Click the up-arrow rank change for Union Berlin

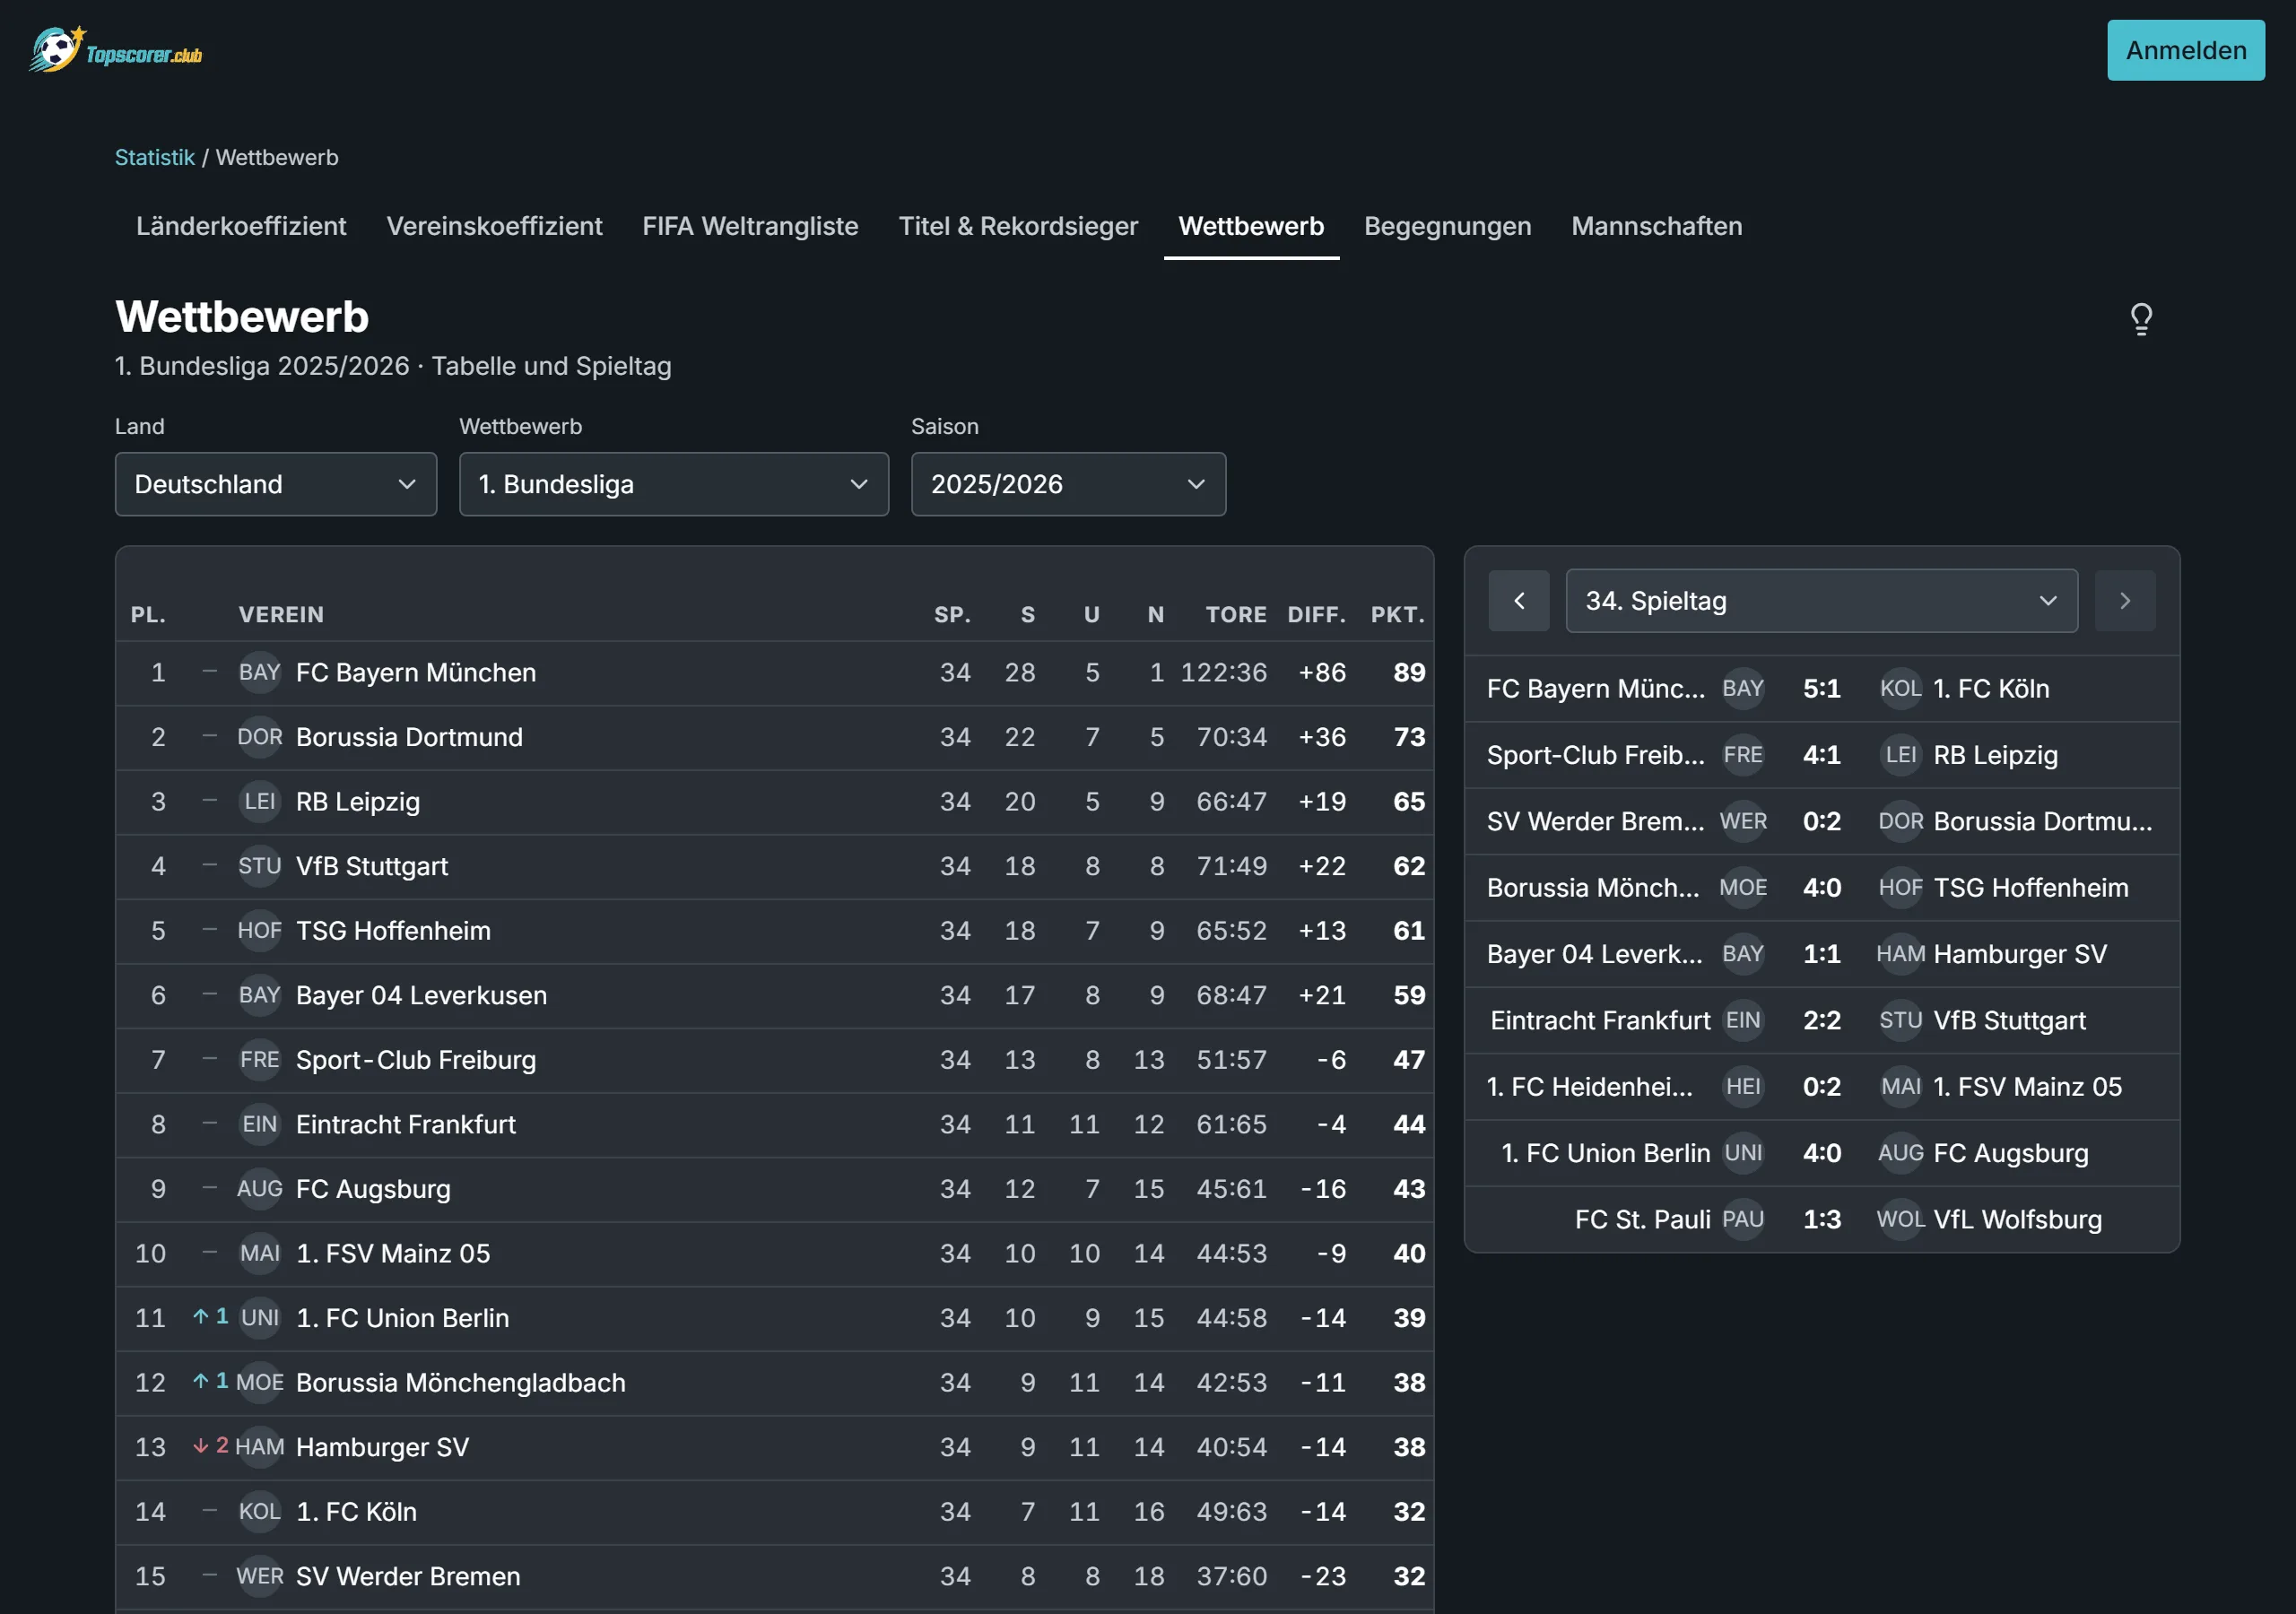[210, 1316]
